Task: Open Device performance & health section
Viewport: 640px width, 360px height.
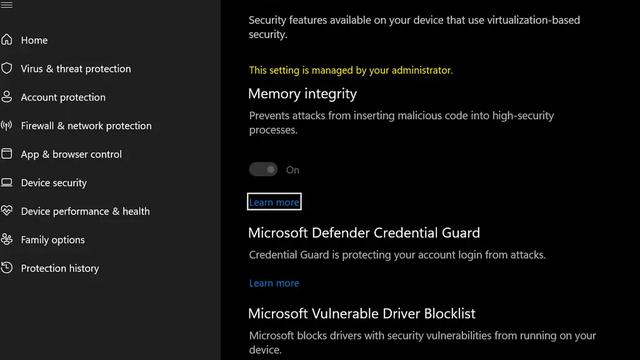Action: 85,211
